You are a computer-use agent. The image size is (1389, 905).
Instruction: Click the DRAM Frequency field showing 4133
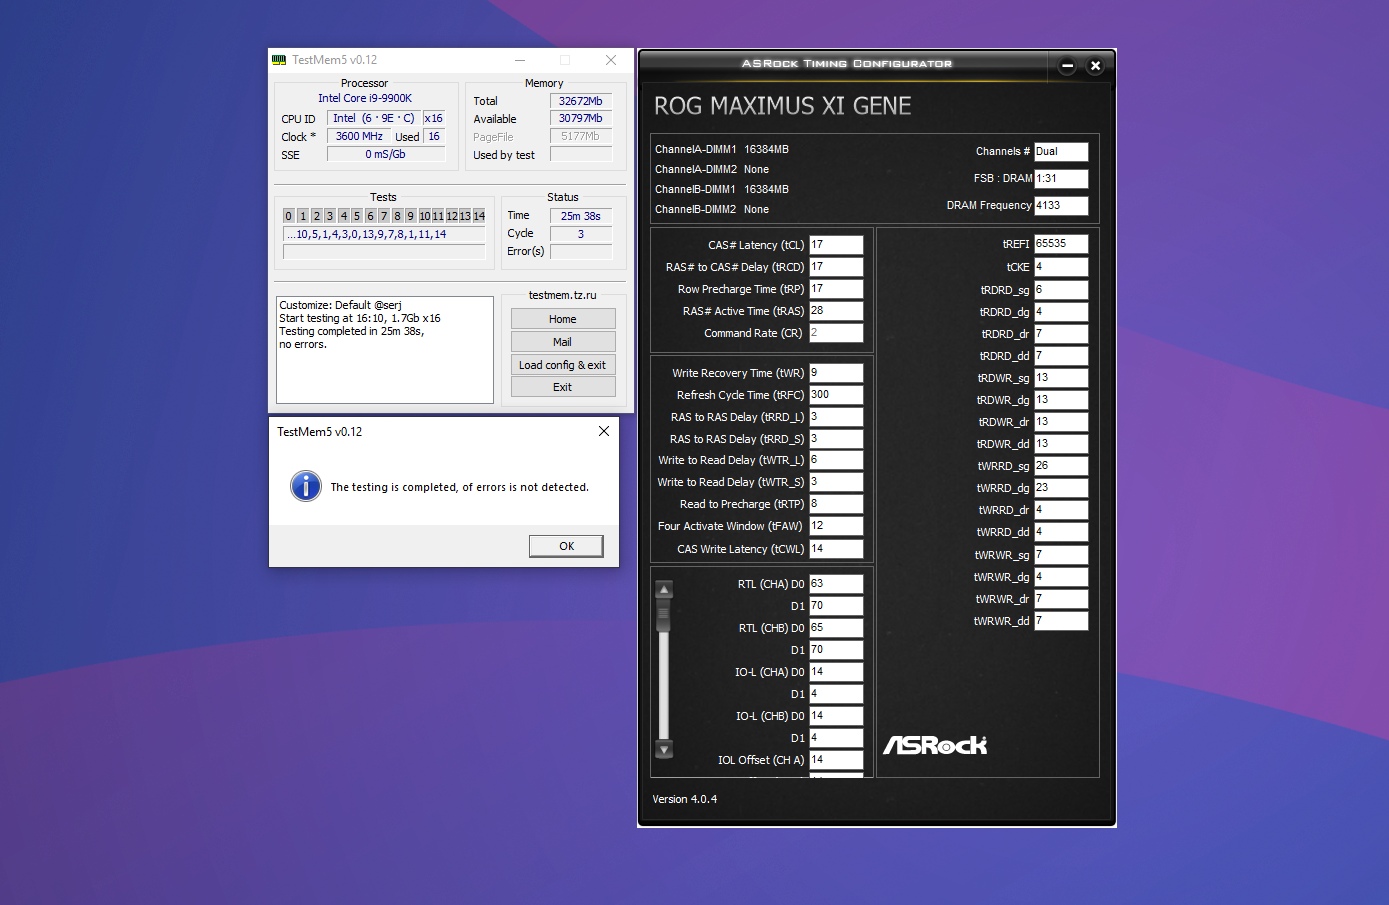pos(1061,206)
